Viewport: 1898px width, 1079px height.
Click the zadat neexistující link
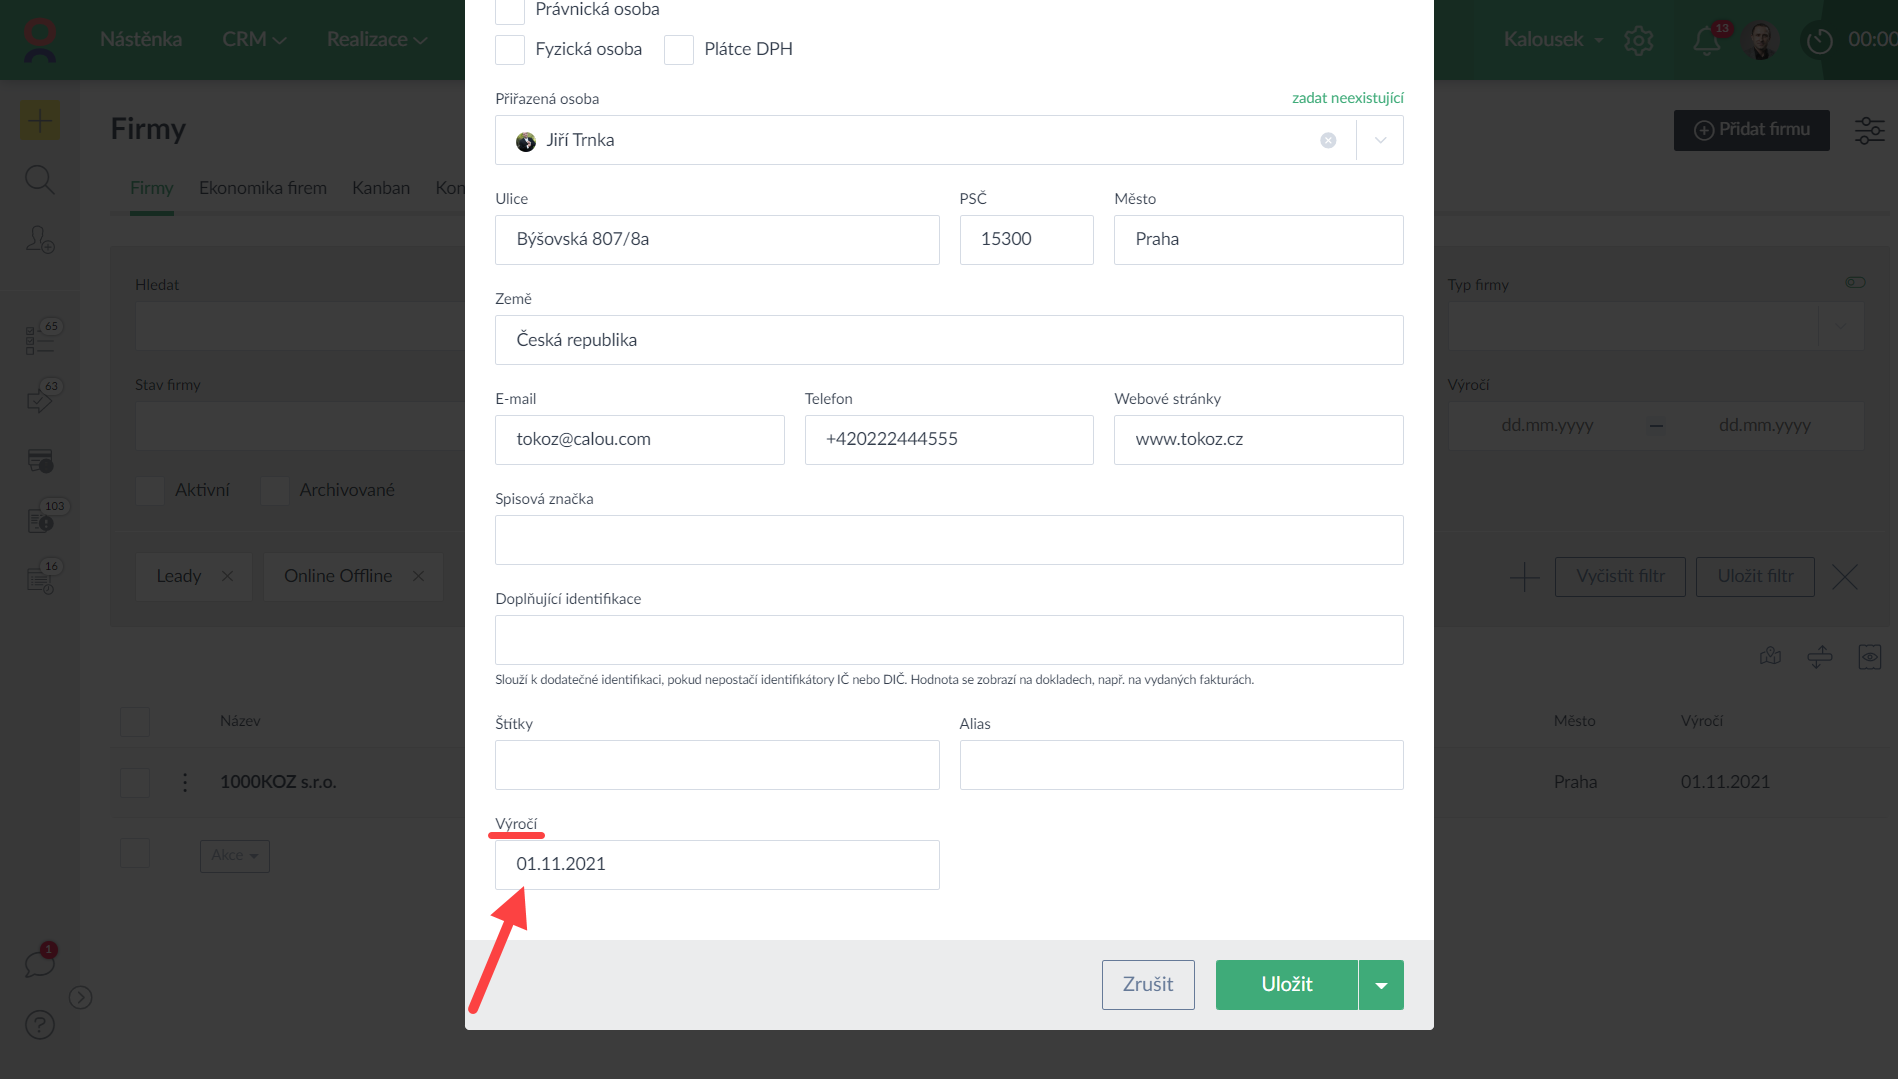[x=1347, y=98]
